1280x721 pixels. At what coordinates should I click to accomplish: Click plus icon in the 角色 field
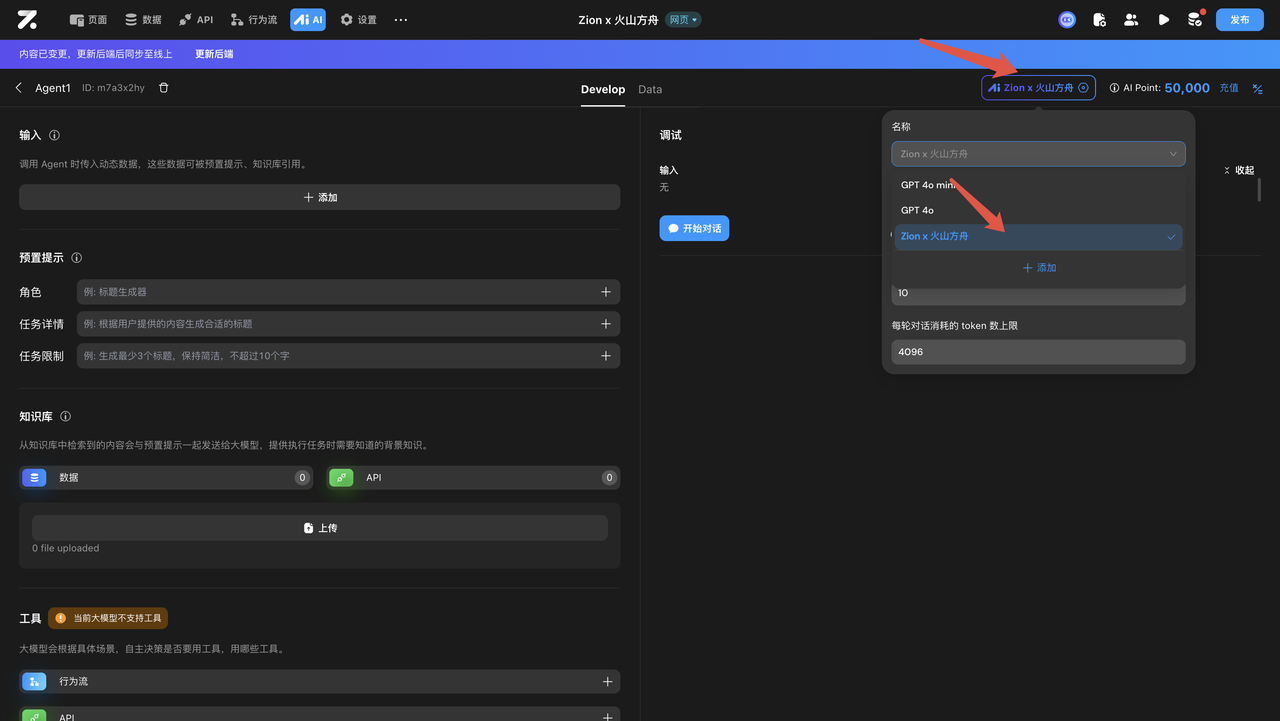click(x=606, y=292)
